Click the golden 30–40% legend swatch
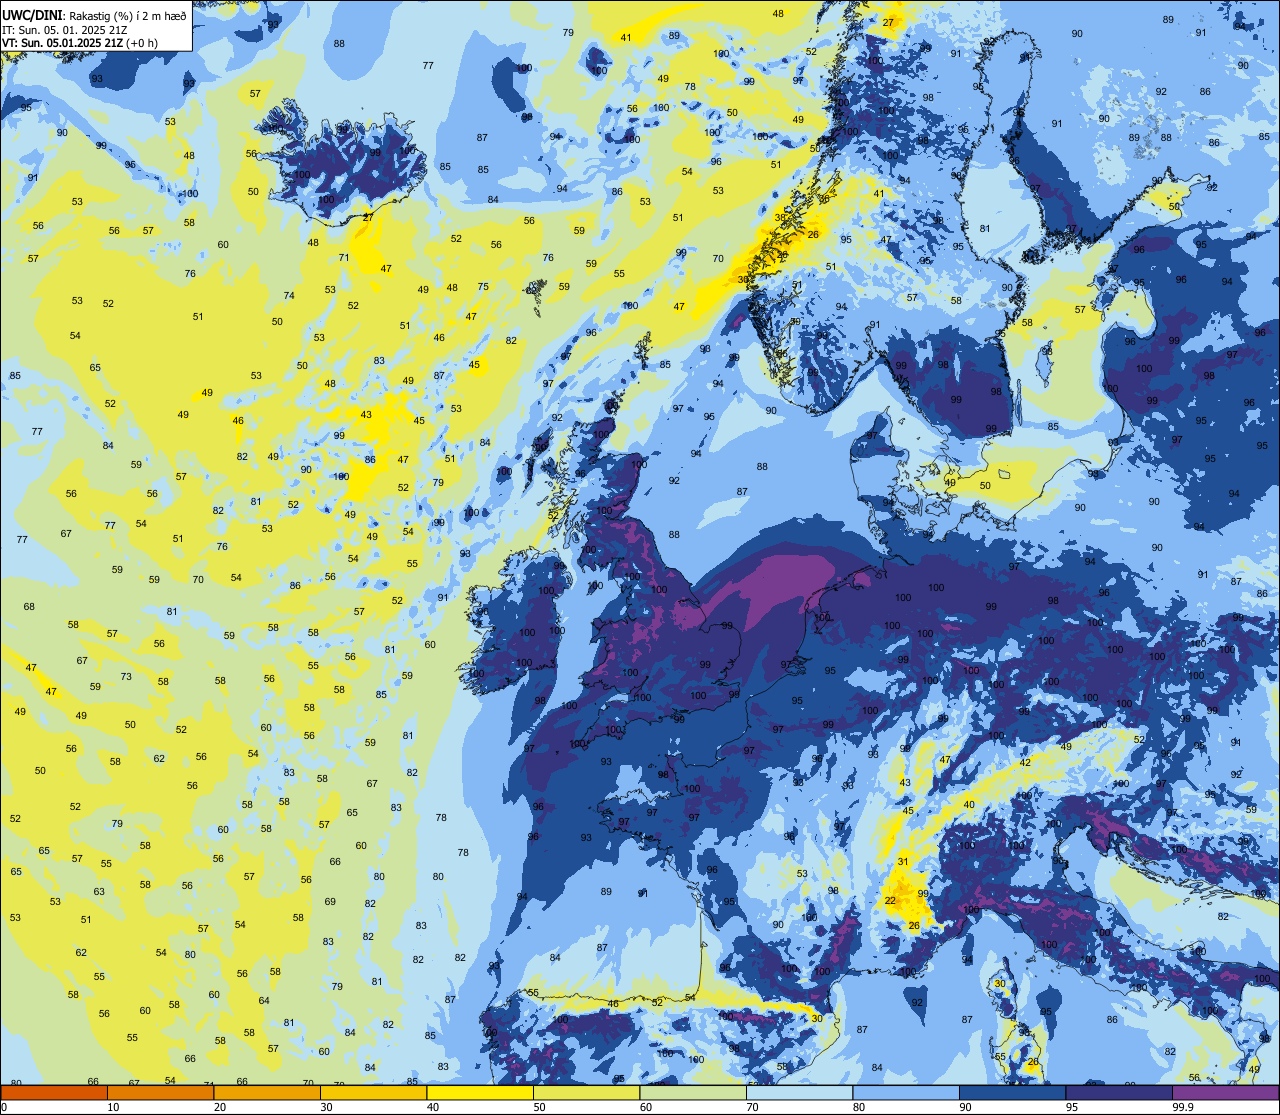The image size is (1280, 1115). tap(373, 1092)
